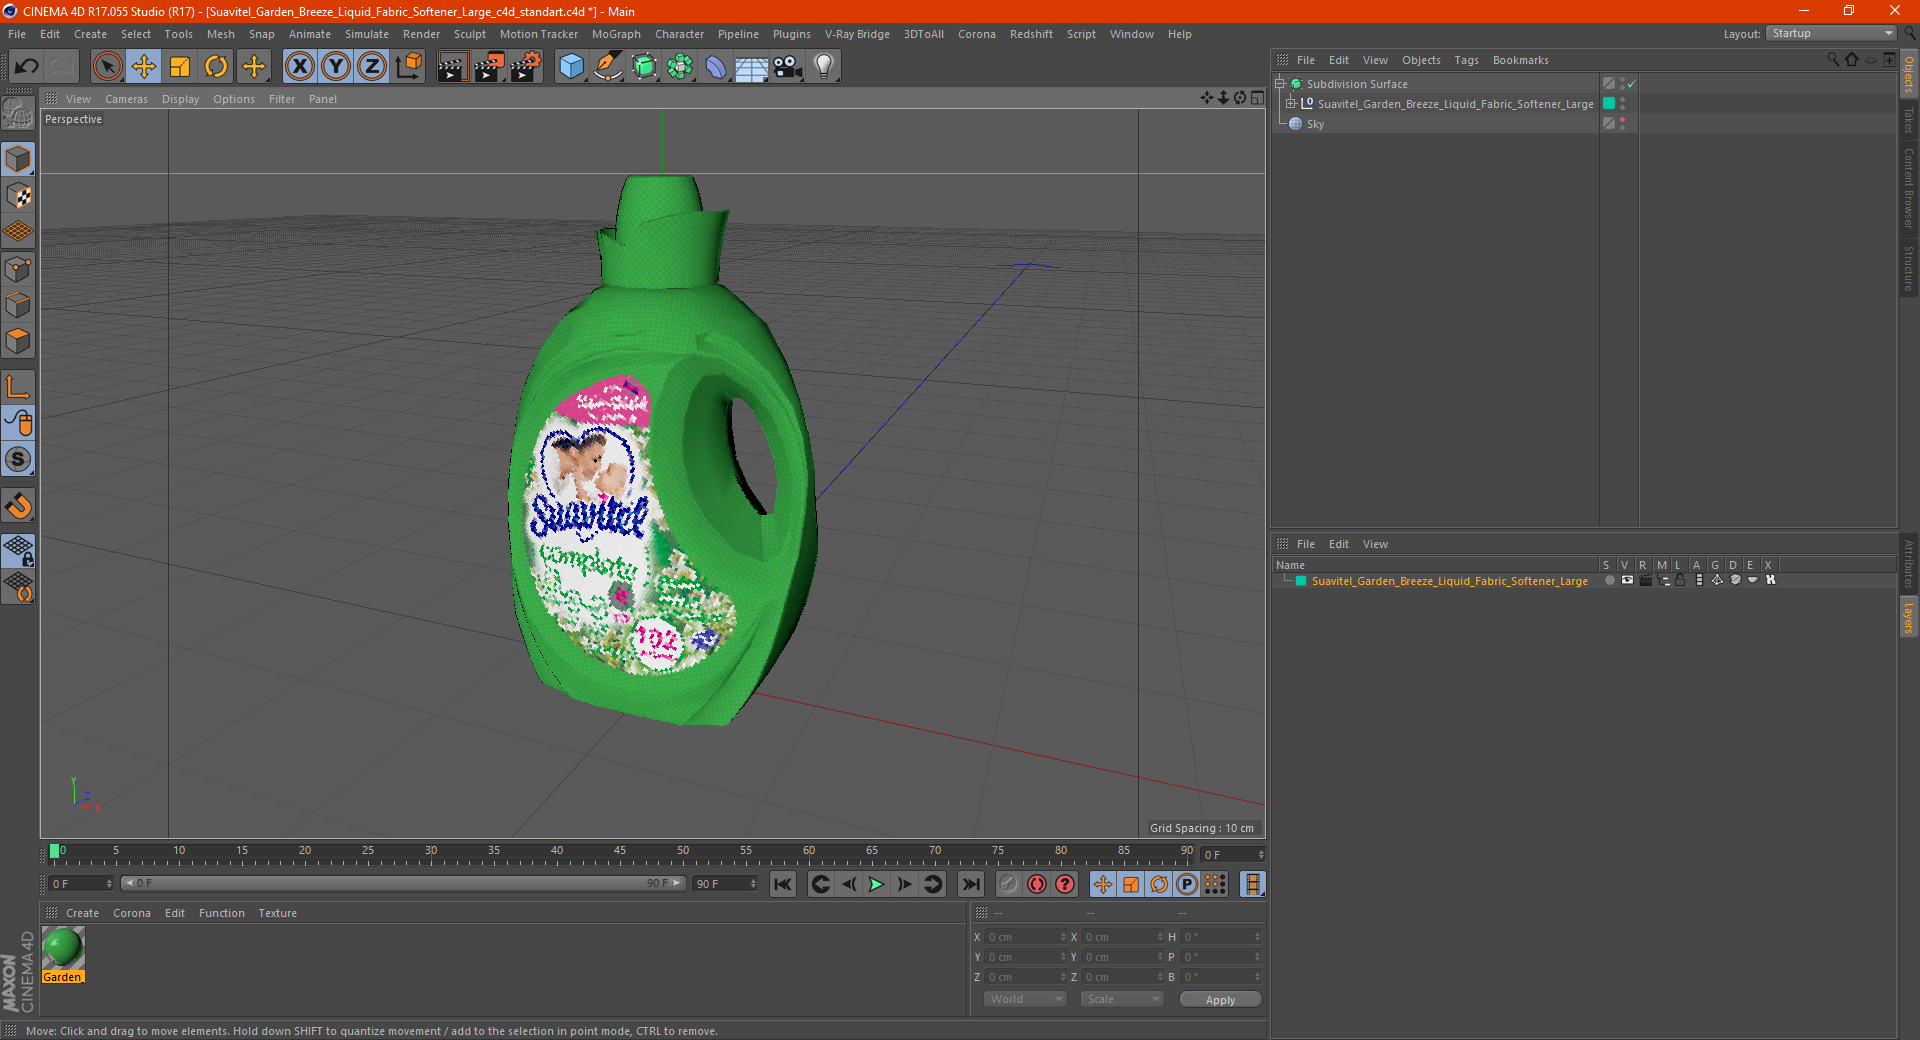Add a light object

click(x=823, y=67)
